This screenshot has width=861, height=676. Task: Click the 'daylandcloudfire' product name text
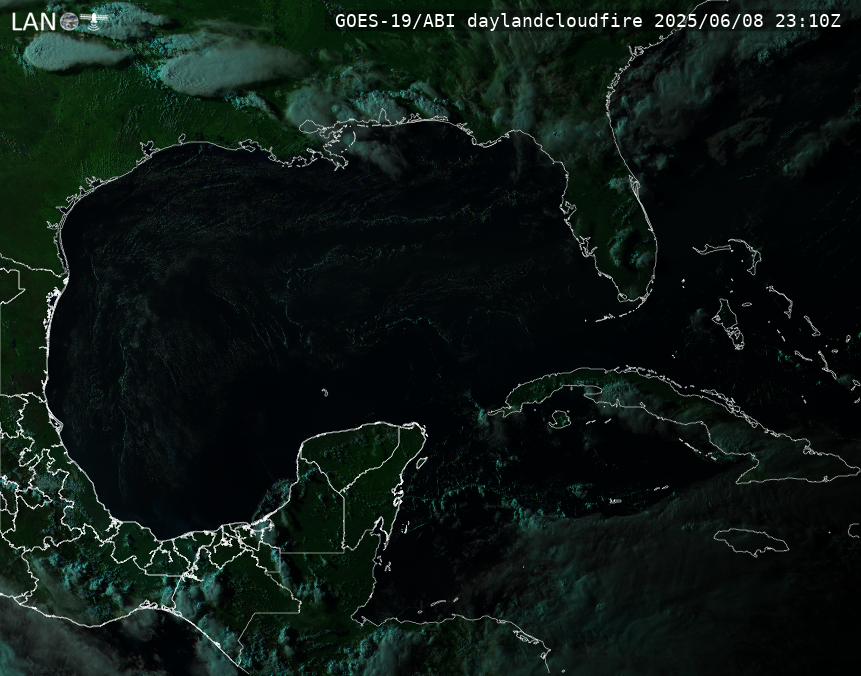click(555, 21)
